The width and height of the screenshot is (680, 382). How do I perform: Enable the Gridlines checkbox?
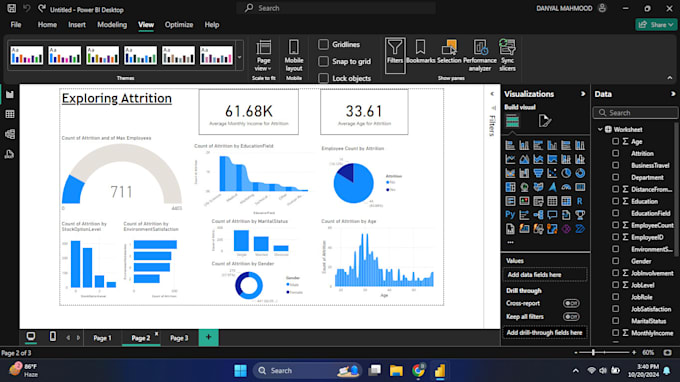point(324,44)
